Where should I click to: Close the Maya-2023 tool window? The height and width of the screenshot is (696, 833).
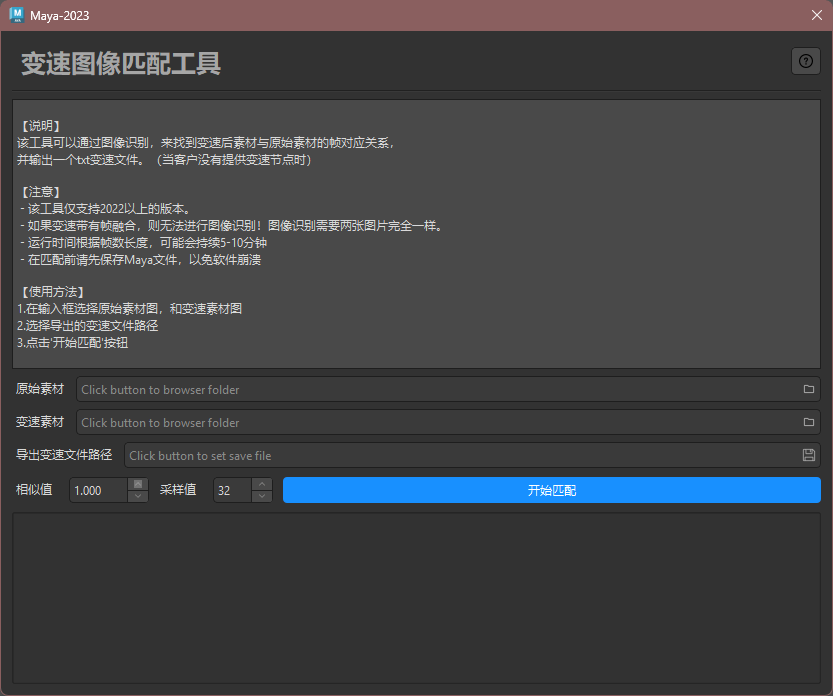pyautogui.click(x=816, y=14)
